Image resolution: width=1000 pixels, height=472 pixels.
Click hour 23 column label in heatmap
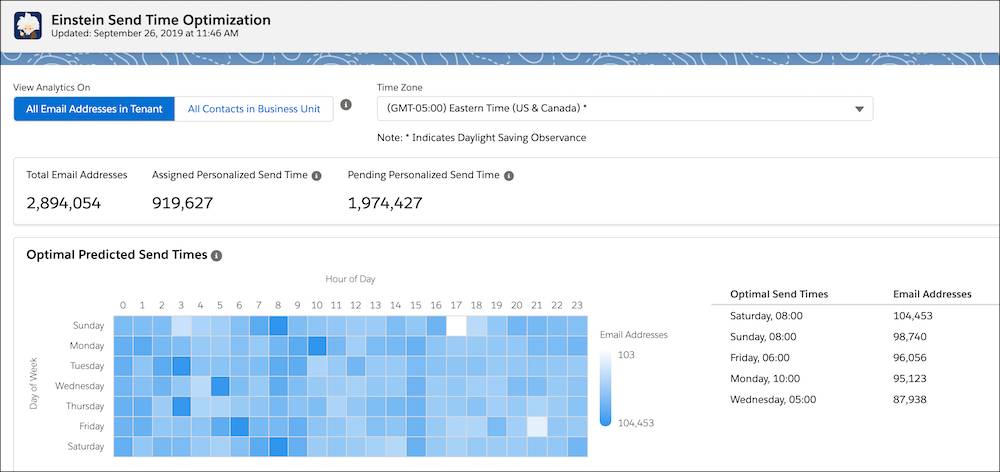click(x=577, y=306)
